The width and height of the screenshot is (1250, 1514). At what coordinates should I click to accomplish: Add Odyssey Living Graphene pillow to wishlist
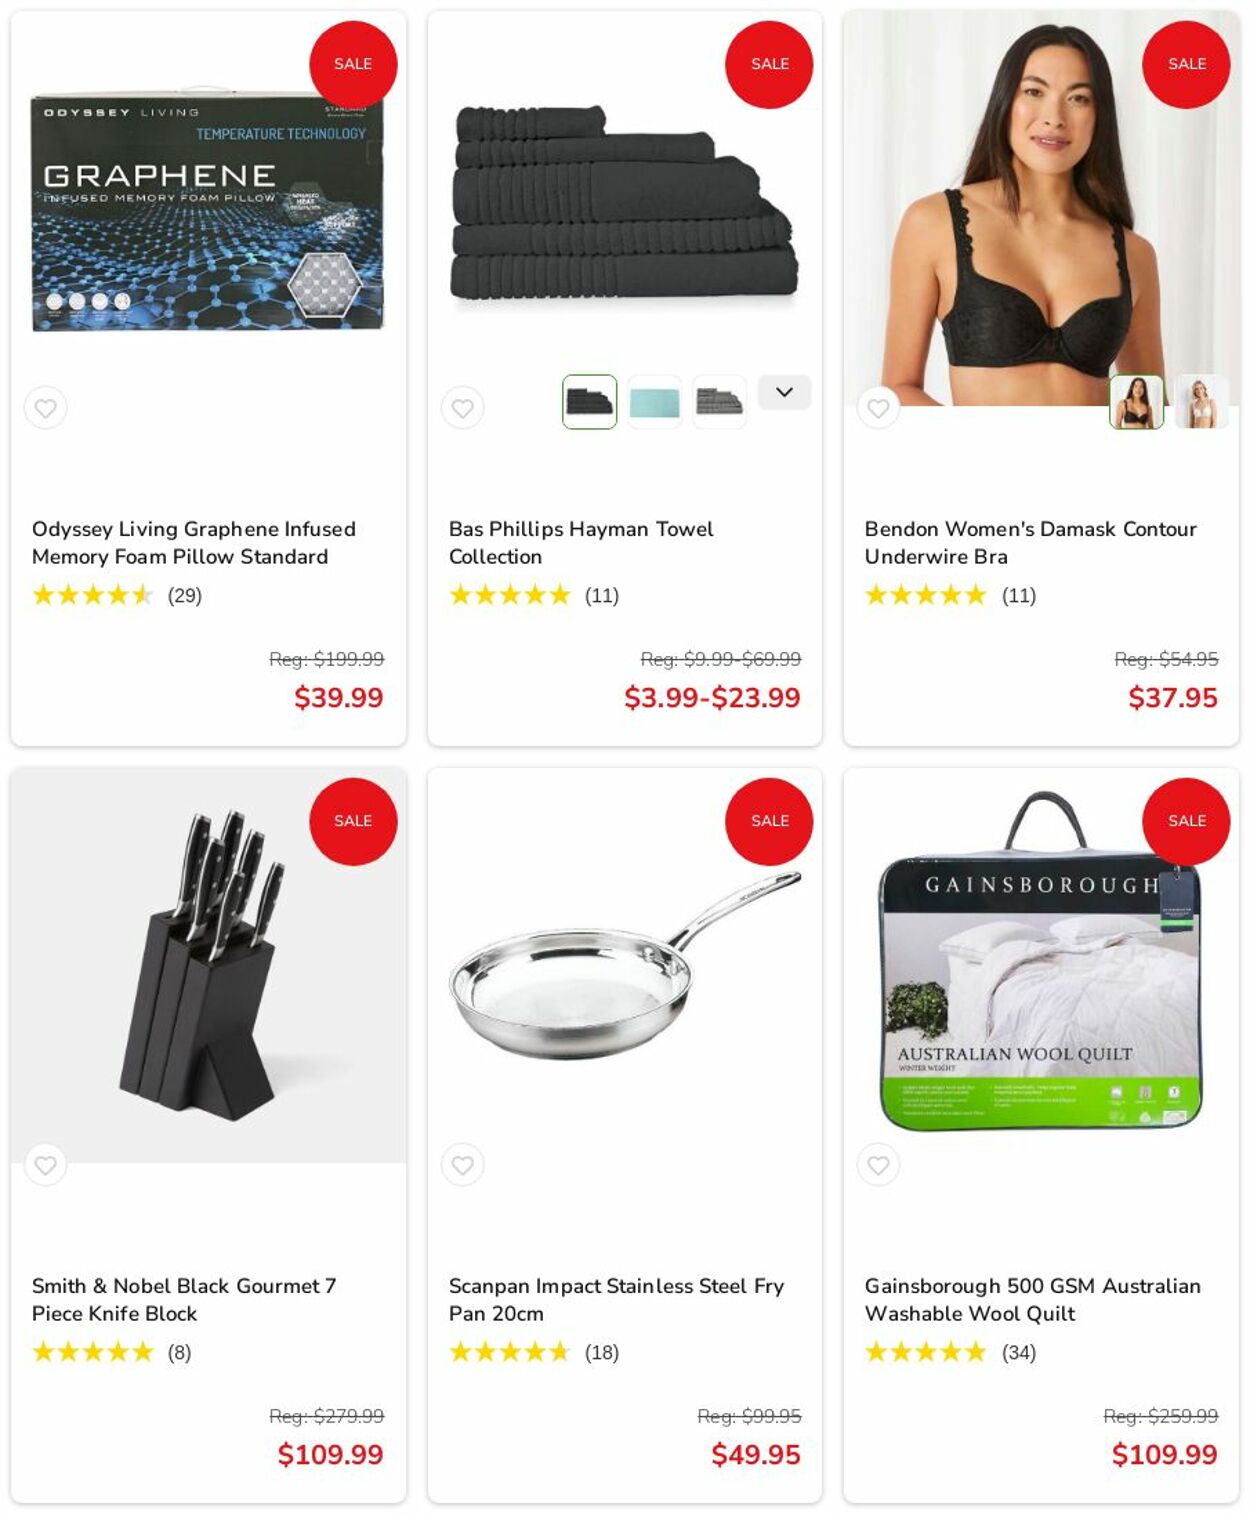point(45,408)
